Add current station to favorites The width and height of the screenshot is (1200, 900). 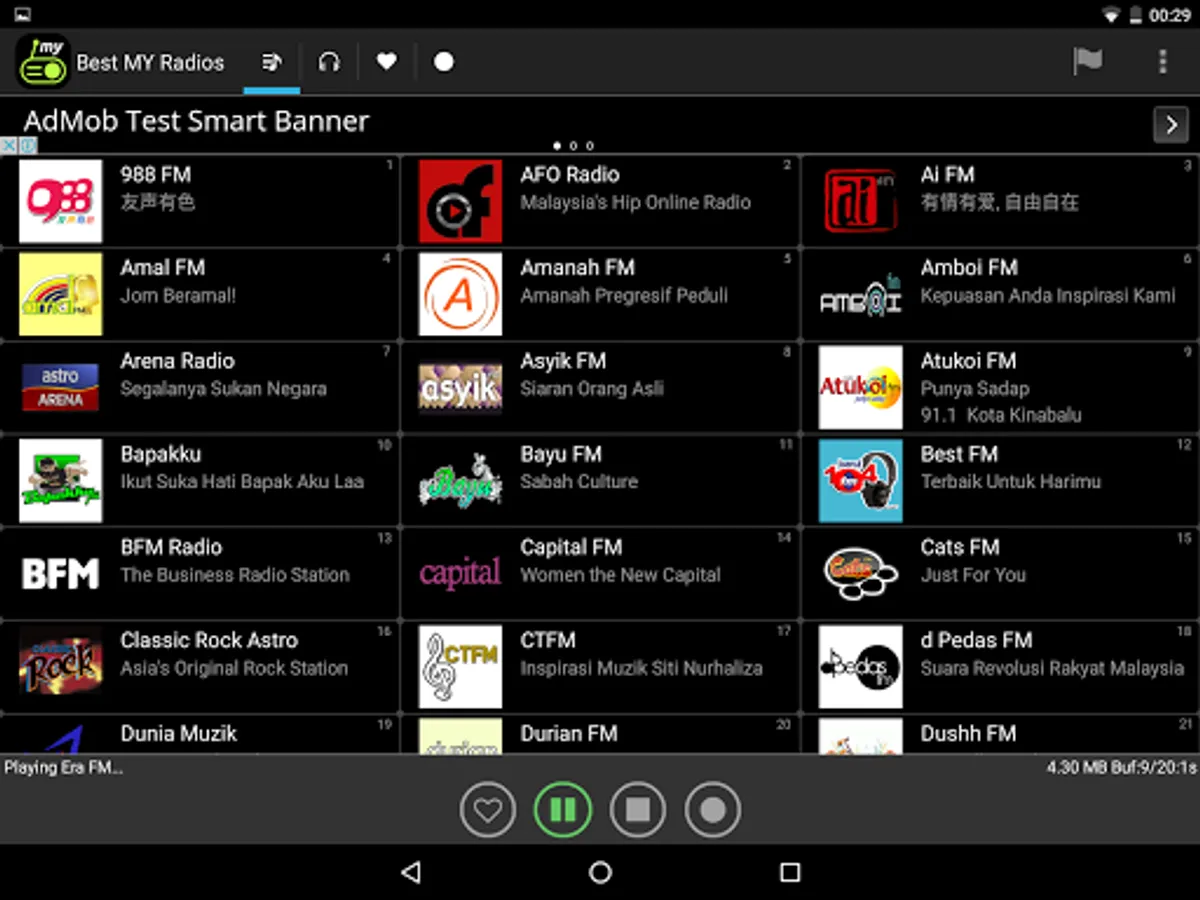pos(488,809)
